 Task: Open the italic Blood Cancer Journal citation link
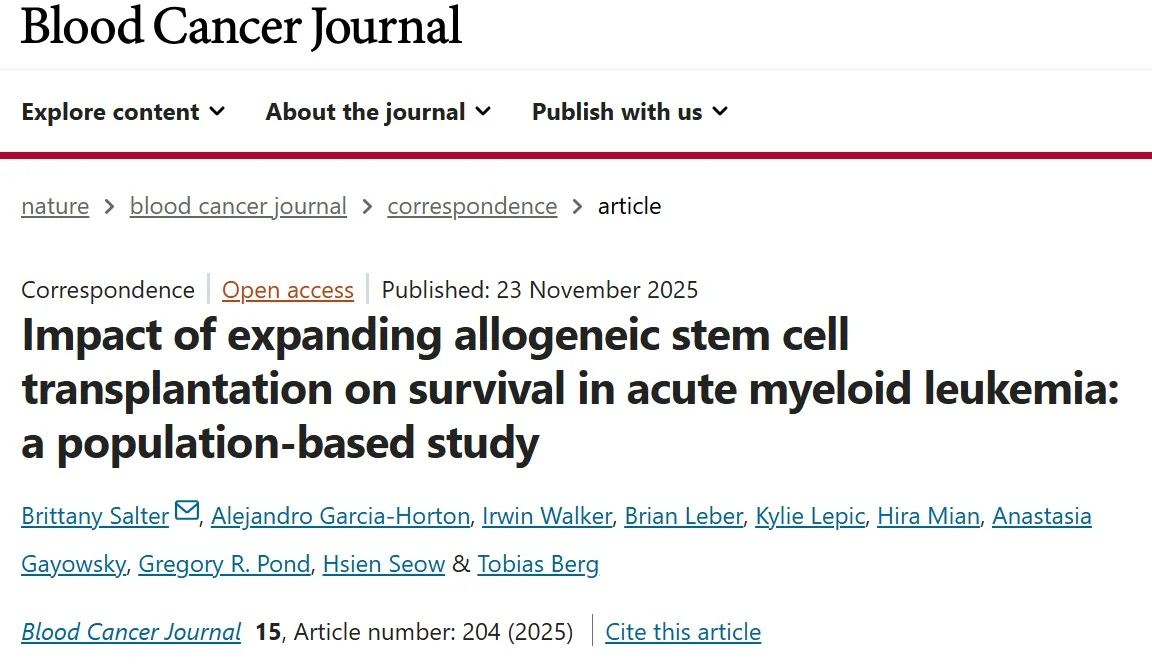pyautogui.click(x=131, y=632)
